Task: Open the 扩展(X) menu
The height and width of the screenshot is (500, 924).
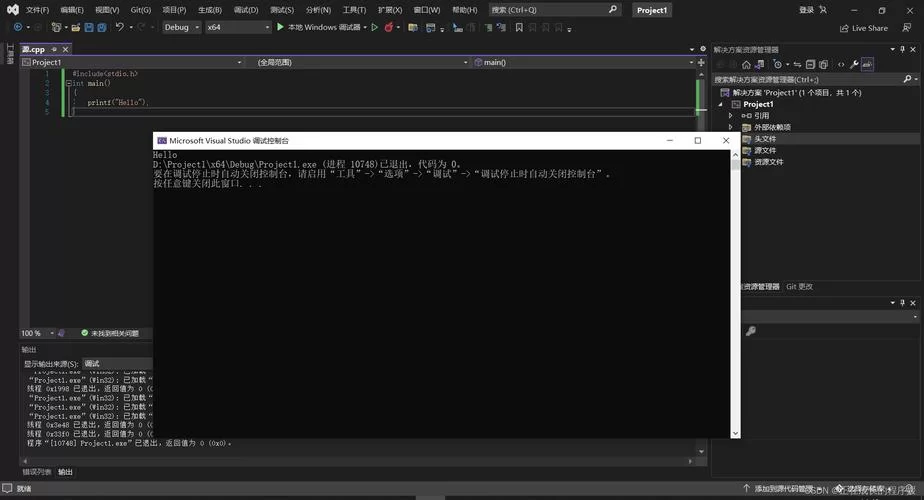Action: point(390,10)
